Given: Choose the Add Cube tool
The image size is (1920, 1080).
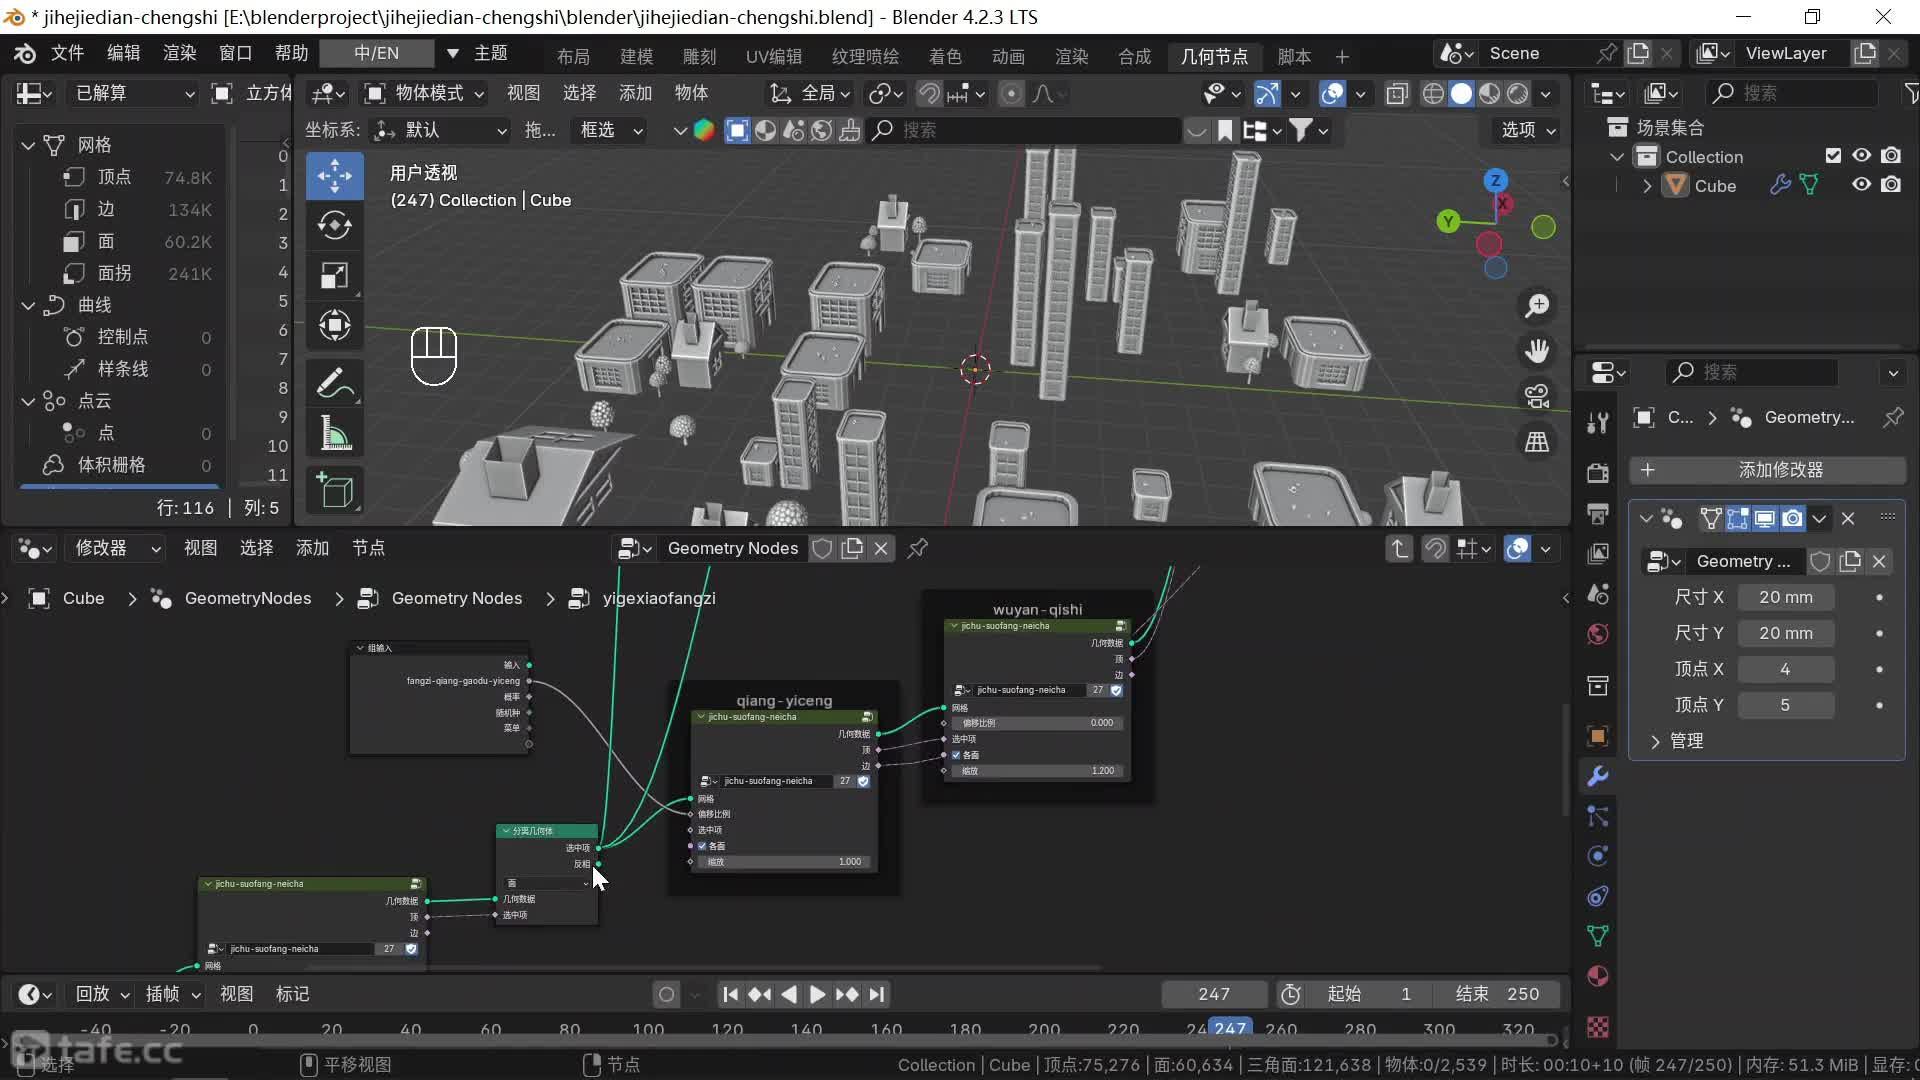Looking at the screenshot, I should (334, 491).
